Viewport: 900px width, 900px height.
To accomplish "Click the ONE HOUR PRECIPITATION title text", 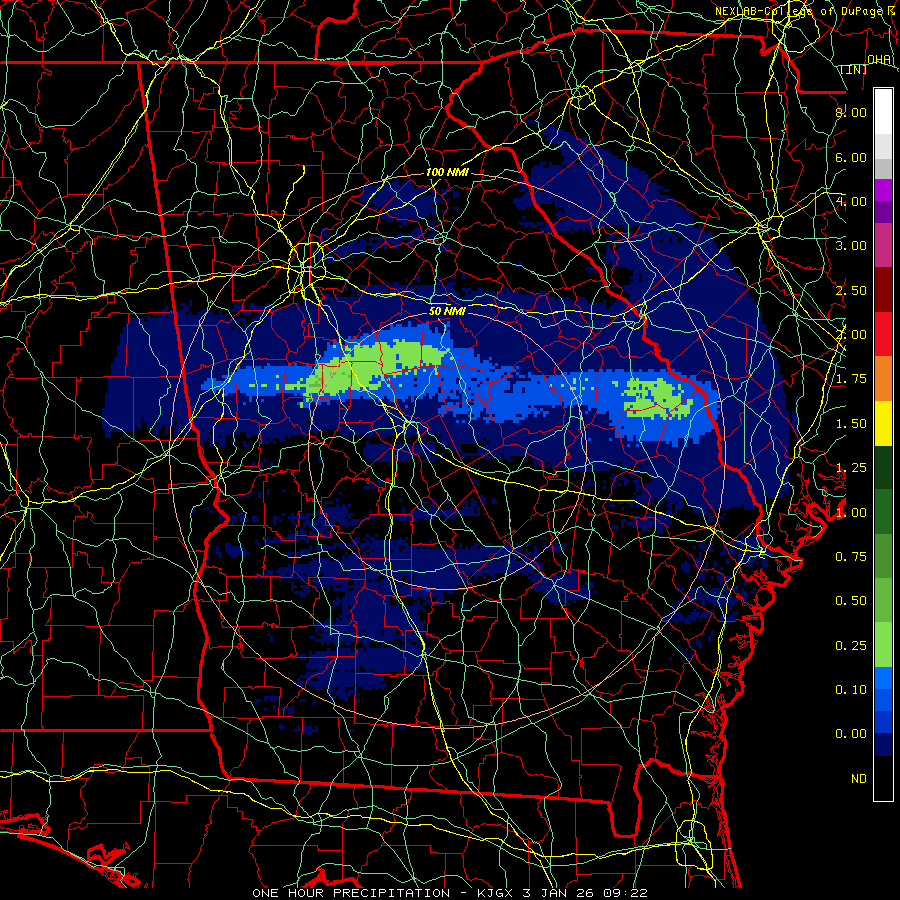I will click(351, 893).
